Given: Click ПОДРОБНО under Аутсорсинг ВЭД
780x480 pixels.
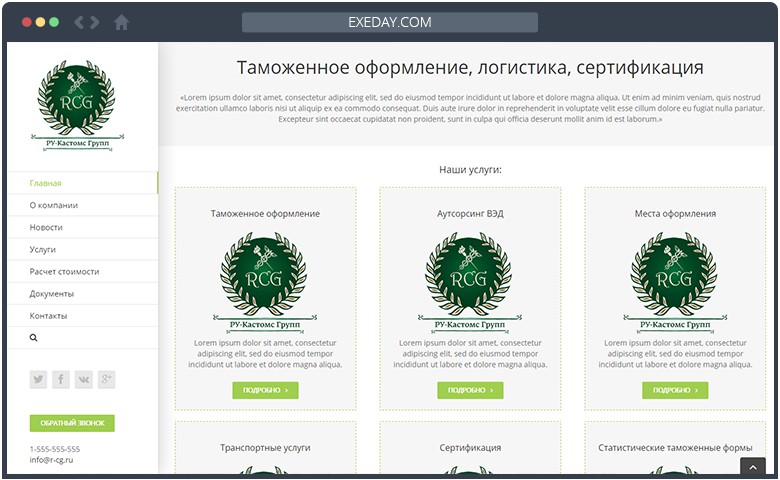Looking at the screenshot, I should (x=470, y=390).
